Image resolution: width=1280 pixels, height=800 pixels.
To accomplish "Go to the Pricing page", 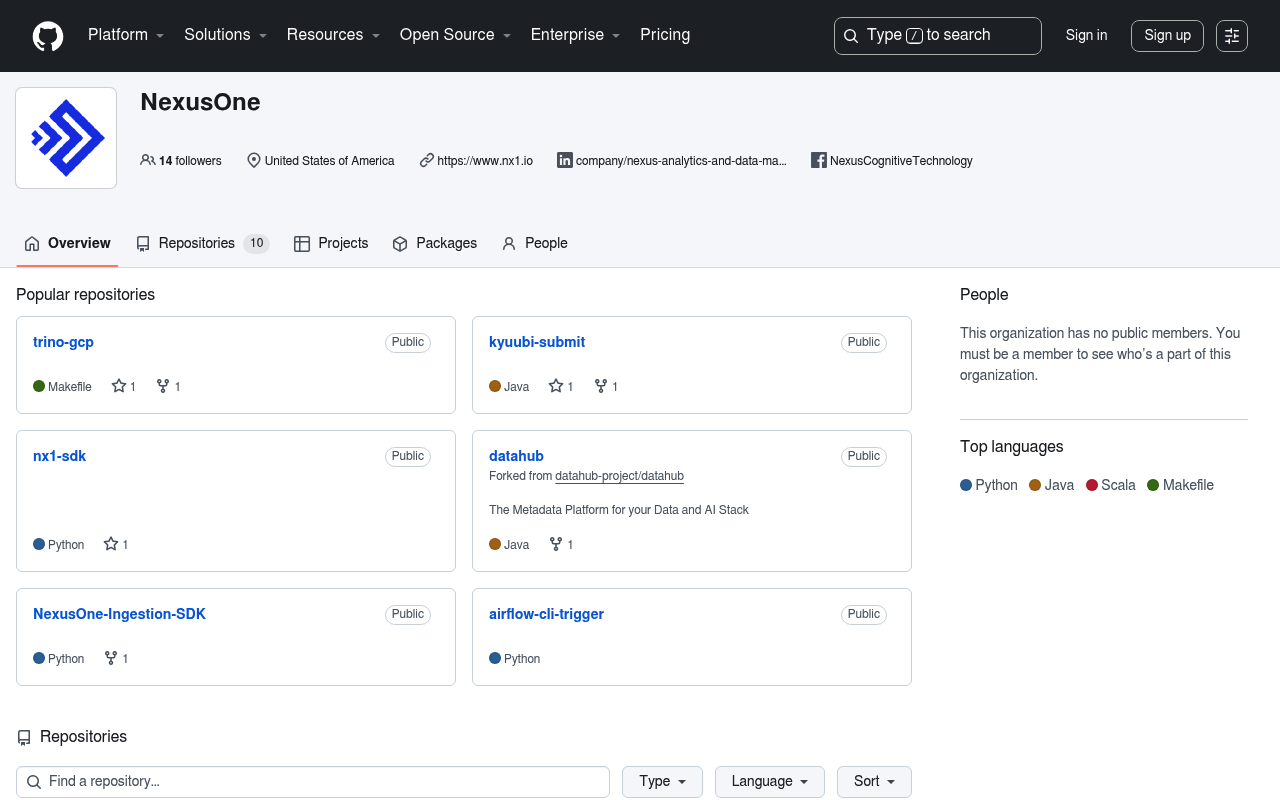I will point(665,35).
